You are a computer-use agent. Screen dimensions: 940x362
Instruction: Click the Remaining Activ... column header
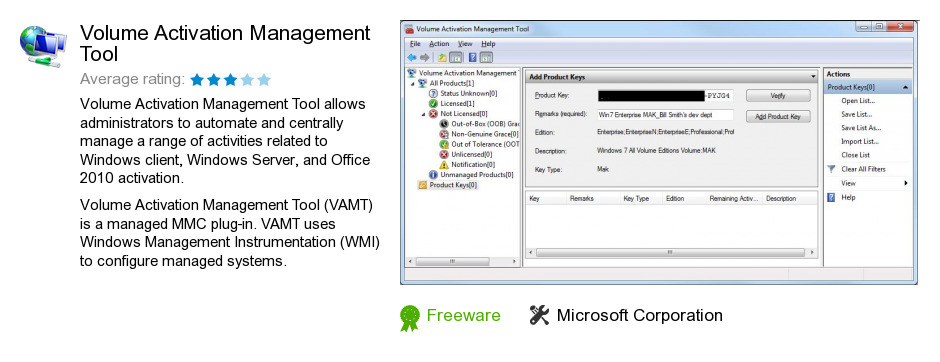click(x=733, y=198)
